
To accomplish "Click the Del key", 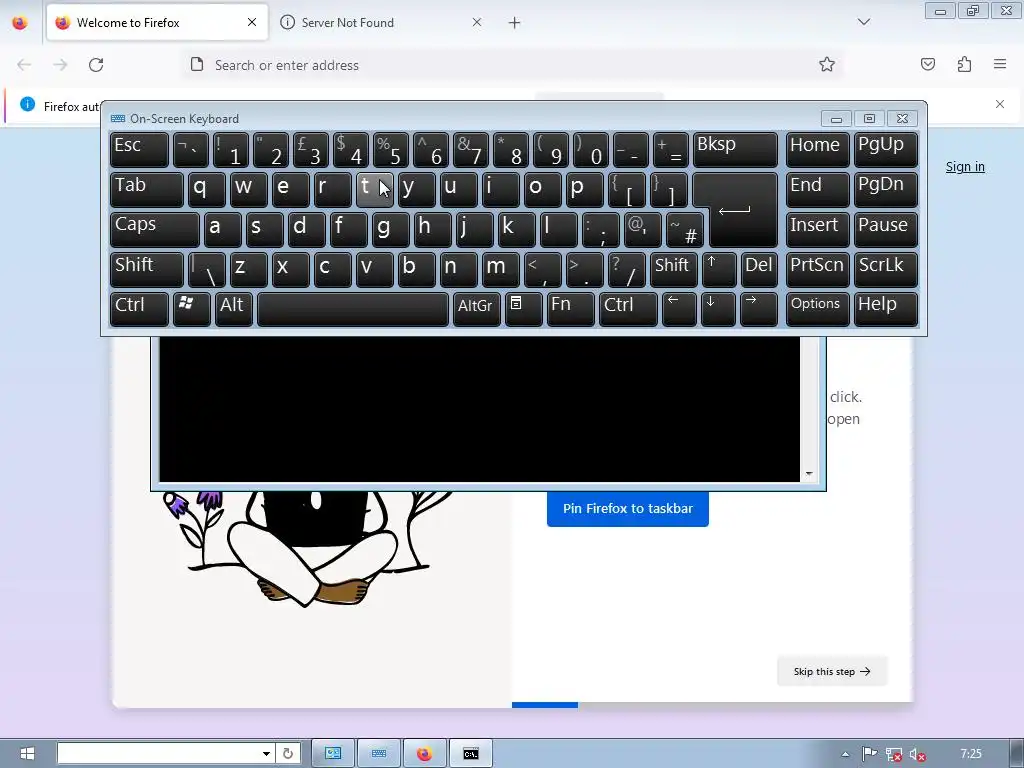I will (759, 270).
